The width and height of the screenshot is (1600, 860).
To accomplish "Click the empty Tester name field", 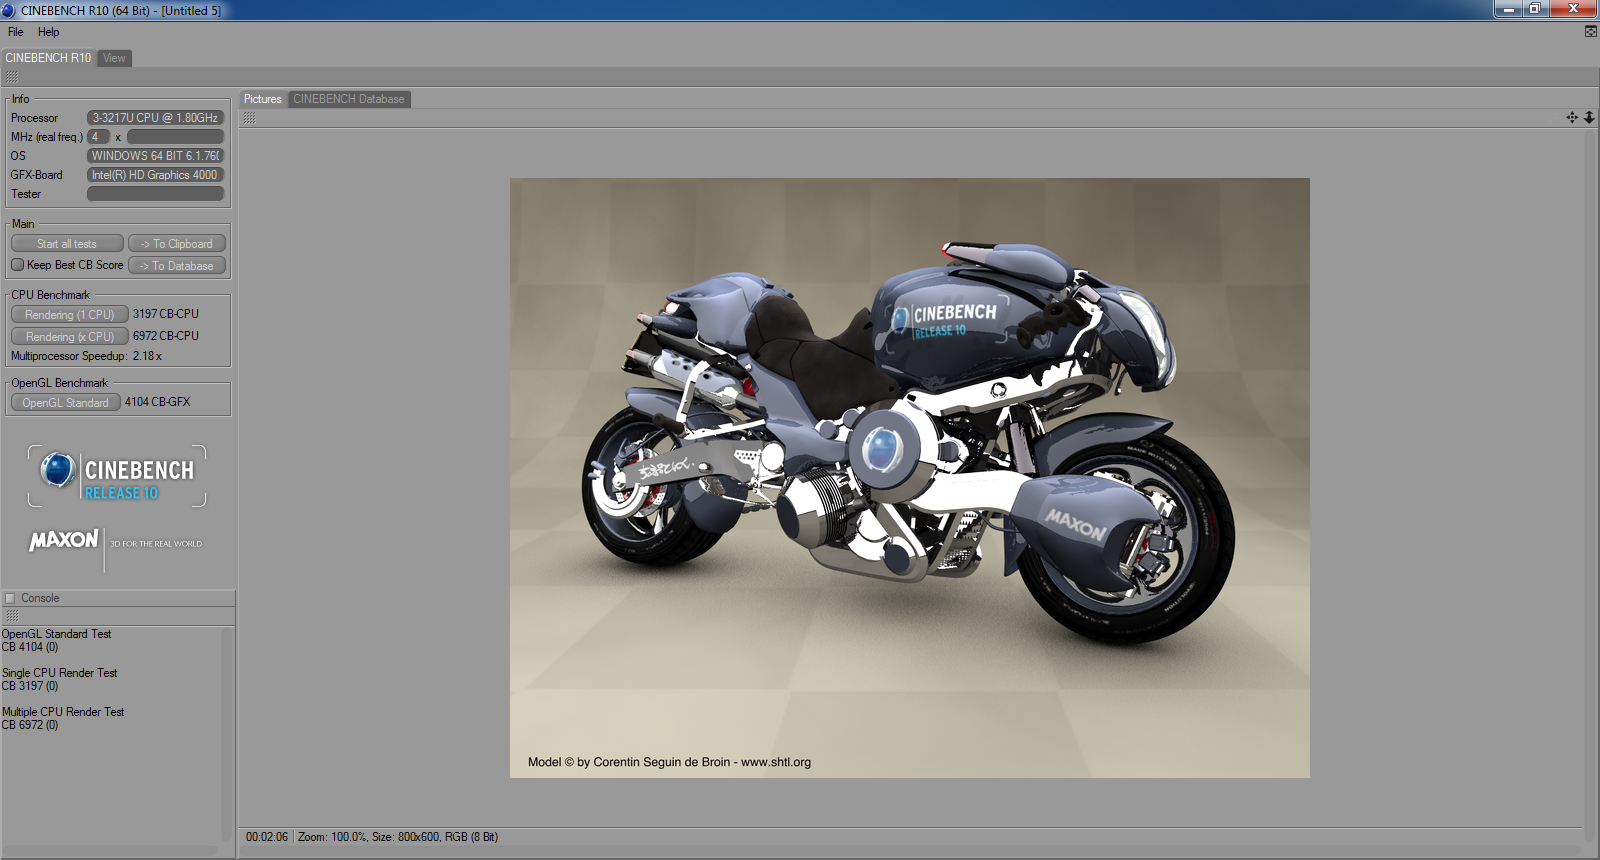I will click(155, 194).
